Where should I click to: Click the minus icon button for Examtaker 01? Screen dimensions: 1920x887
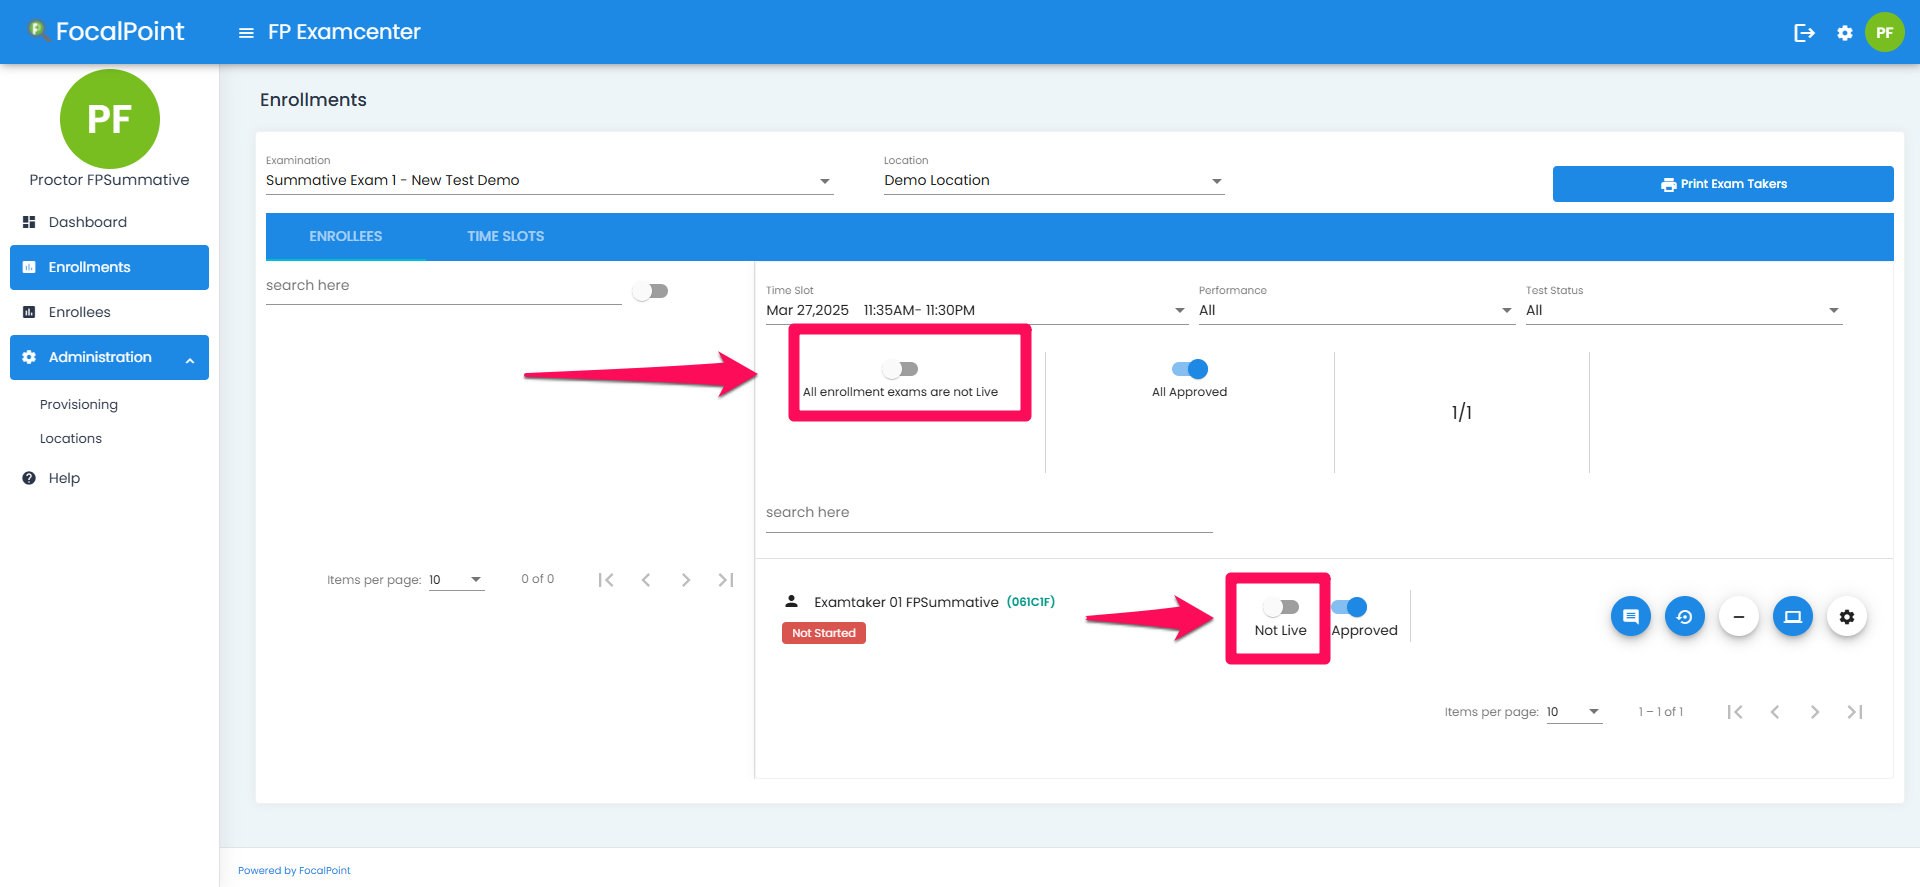(x=1739, y=616)
